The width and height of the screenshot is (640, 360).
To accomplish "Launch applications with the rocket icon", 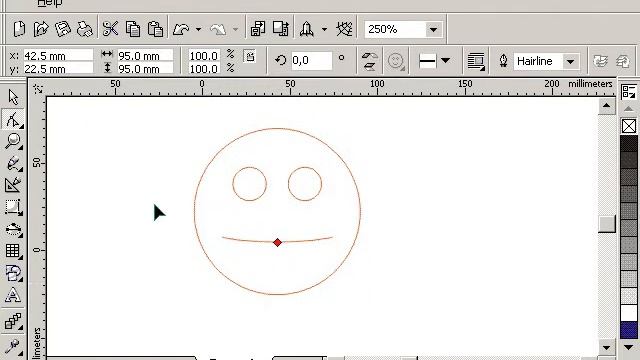I will 307,29.
